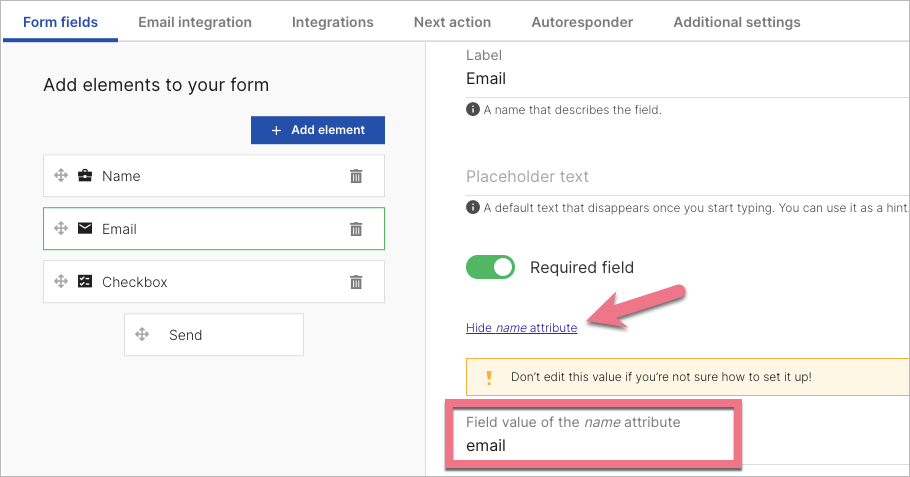This screenshot has height=477, width=910.
Task: Click the Placeholder text input field
Action: point(680,177)
